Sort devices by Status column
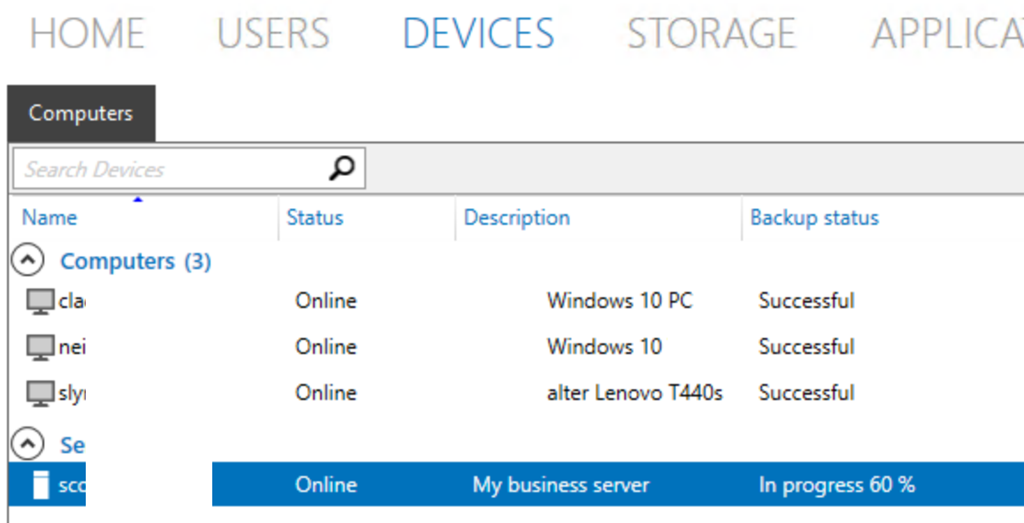This screenshot has width=1024, height=523. pyautogui.click(x=315, y=217)
